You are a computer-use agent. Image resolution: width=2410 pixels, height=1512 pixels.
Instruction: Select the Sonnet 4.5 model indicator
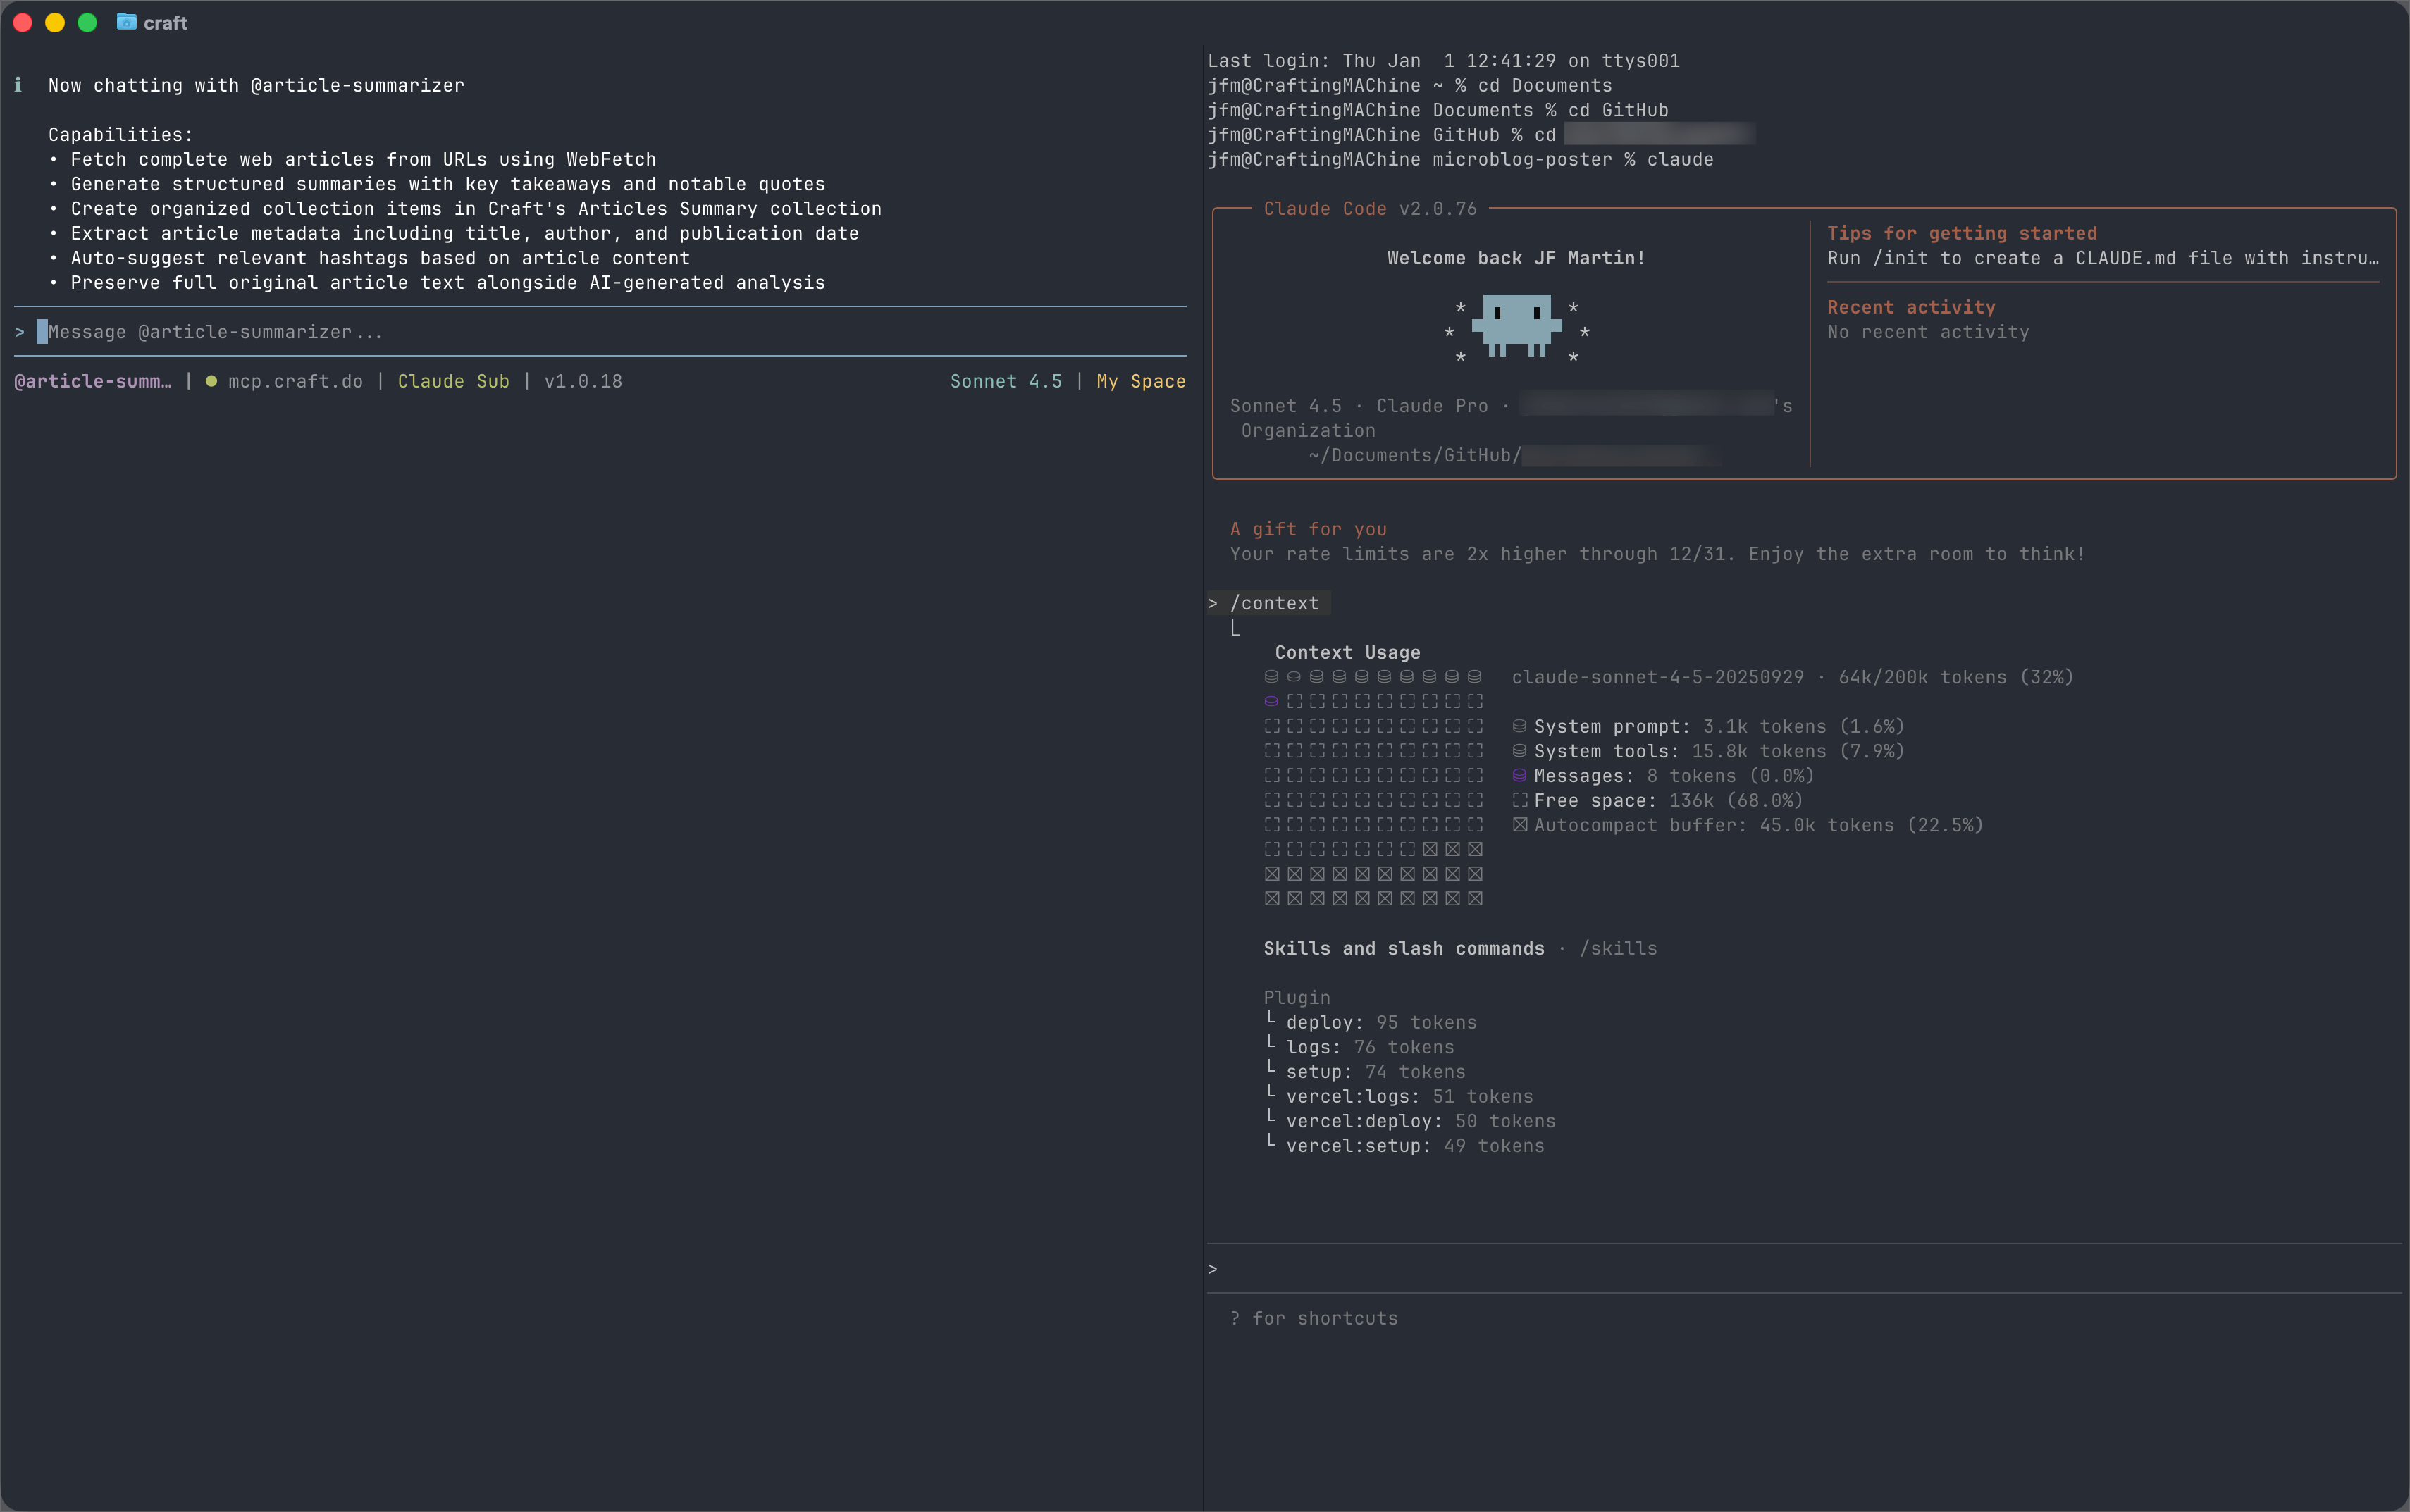pos(1005,381)
